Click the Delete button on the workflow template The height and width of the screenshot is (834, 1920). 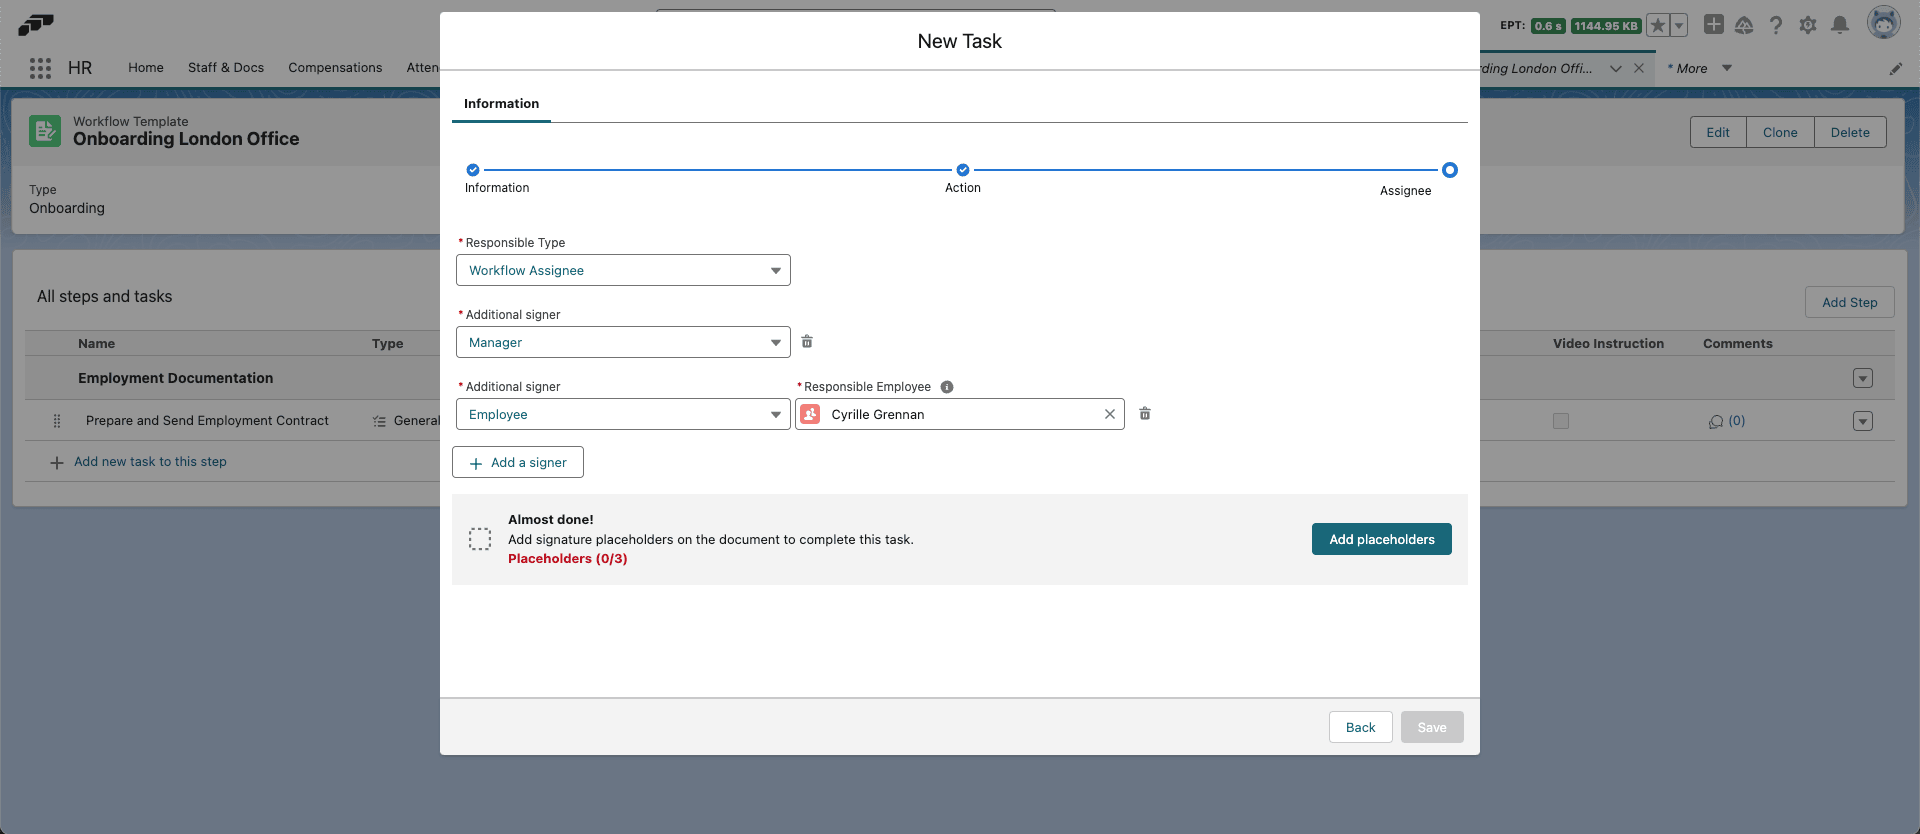[x=1850, y=132]
